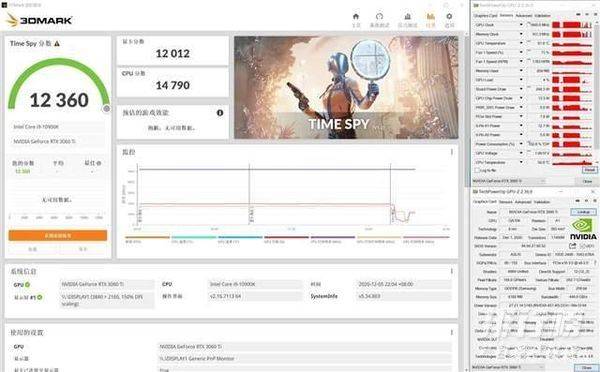Viewport: 600px width, 372px height.
Task: Open the three-dot menu of the system info panel
Action: pyautogui.click(x=452, y=271)
